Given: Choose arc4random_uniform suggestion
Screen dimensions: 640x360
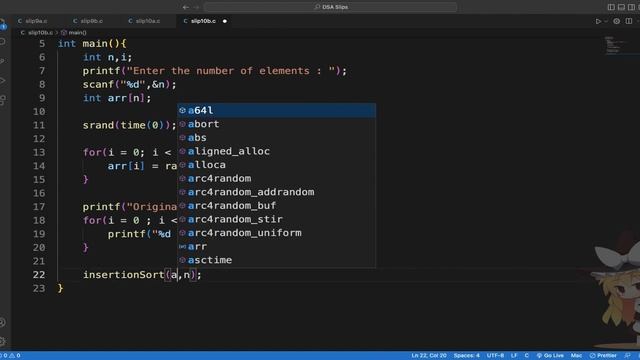Looking at the screenshot, I should point(276,233).
